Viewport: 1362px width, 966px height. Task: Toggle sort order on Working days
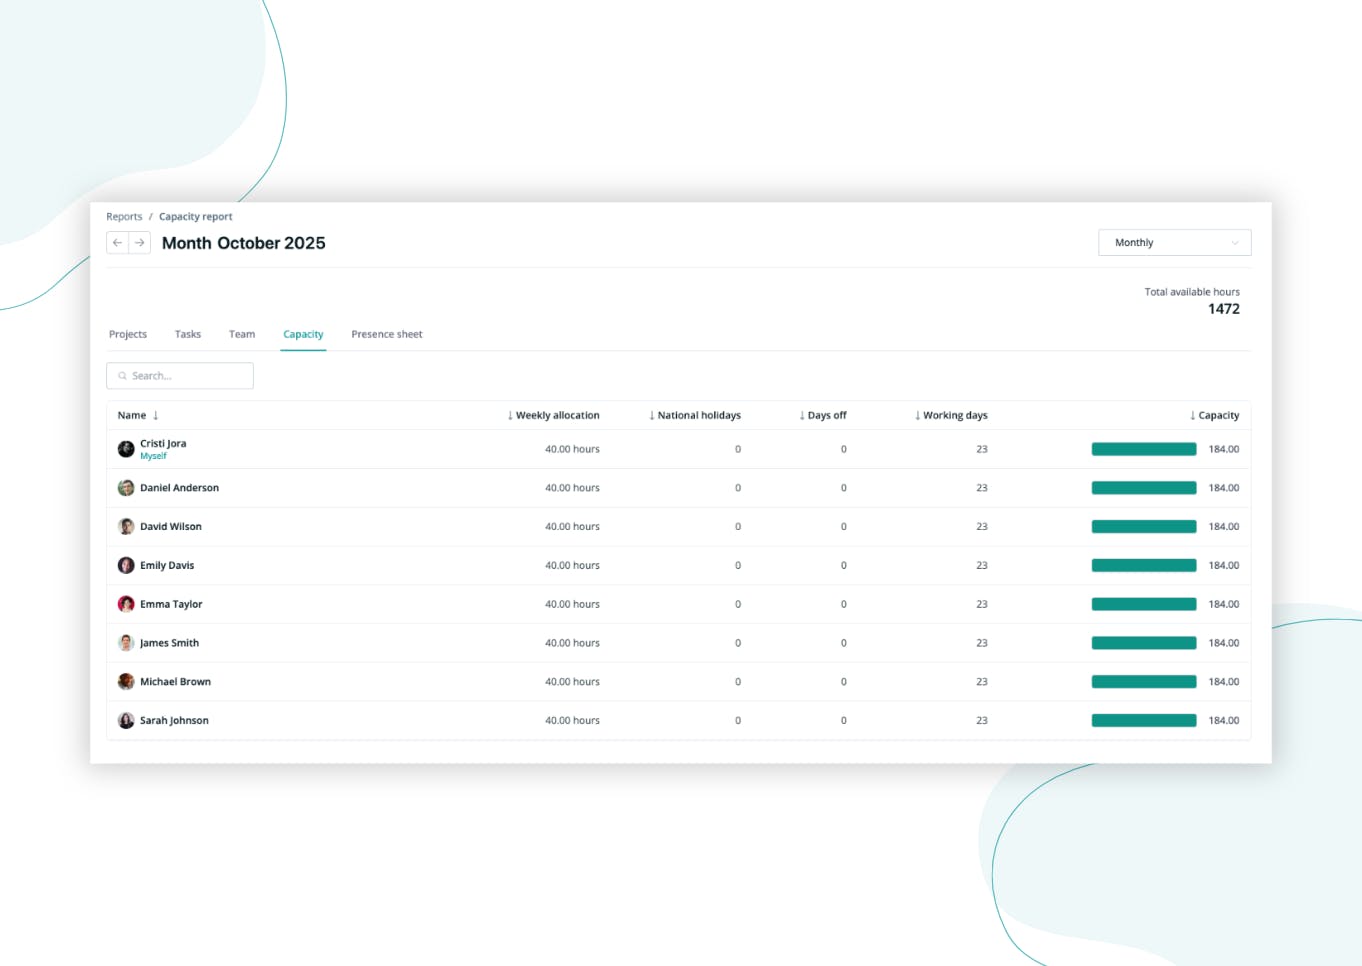tap(951, 415)
